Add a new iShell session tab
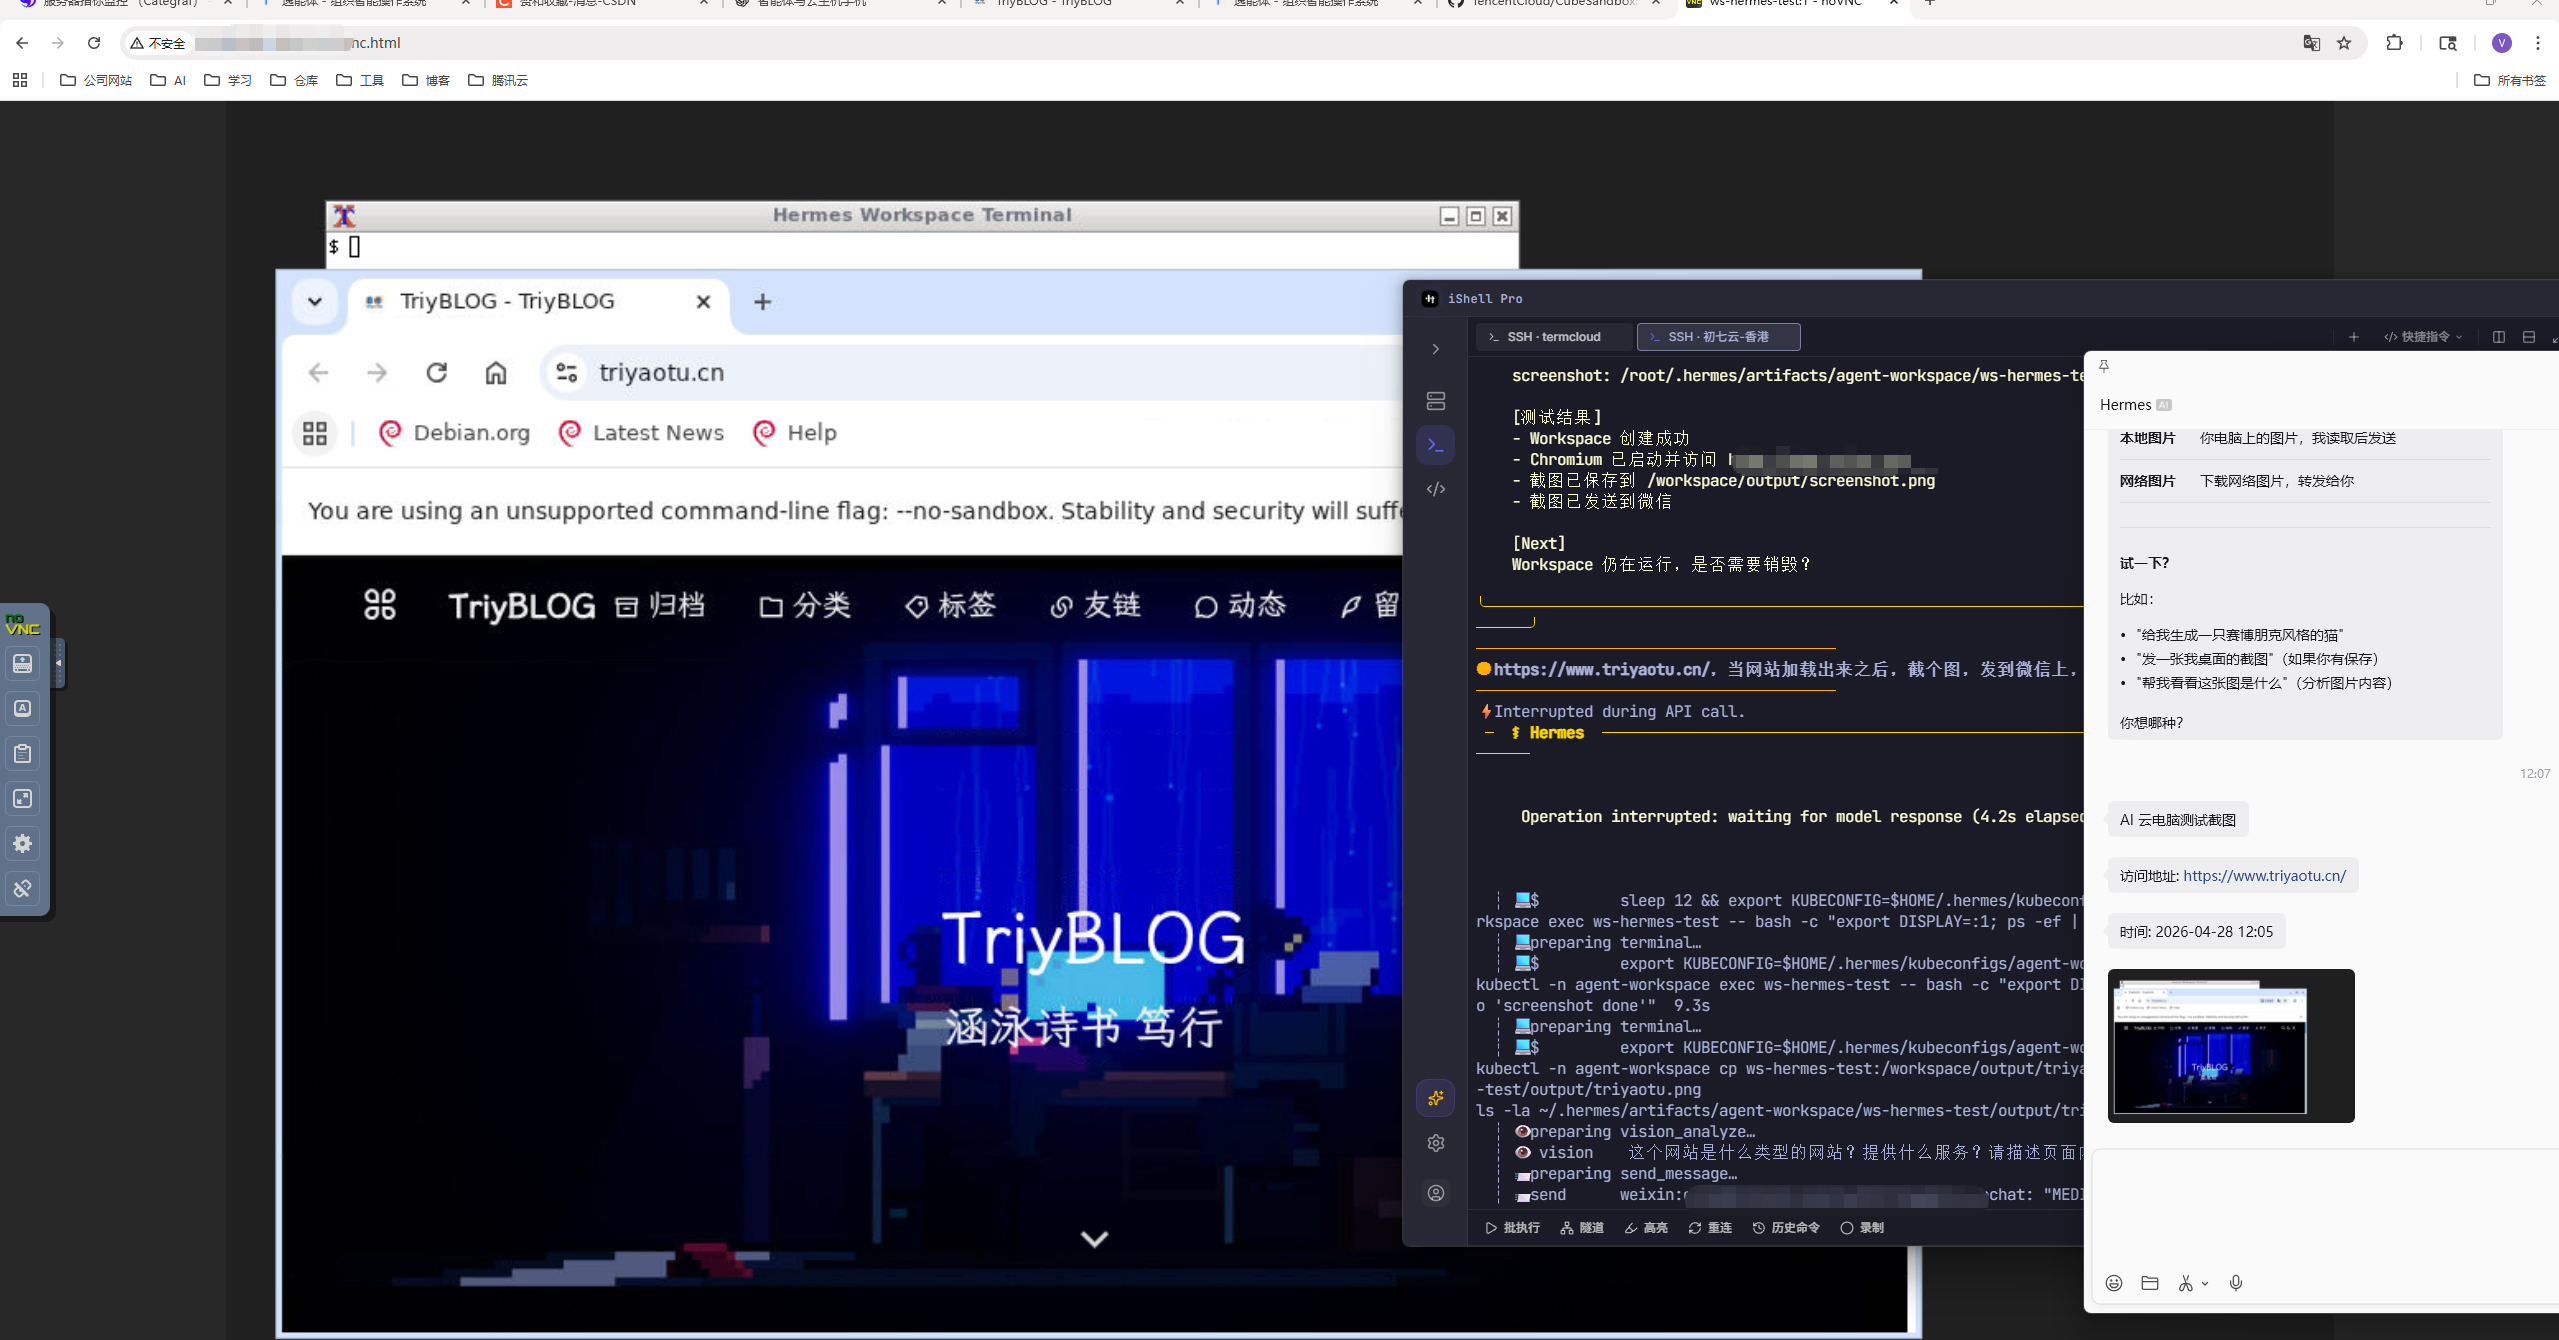Image resolution: width=2559 pixels, height=1340 pixels. point(2354,337)
